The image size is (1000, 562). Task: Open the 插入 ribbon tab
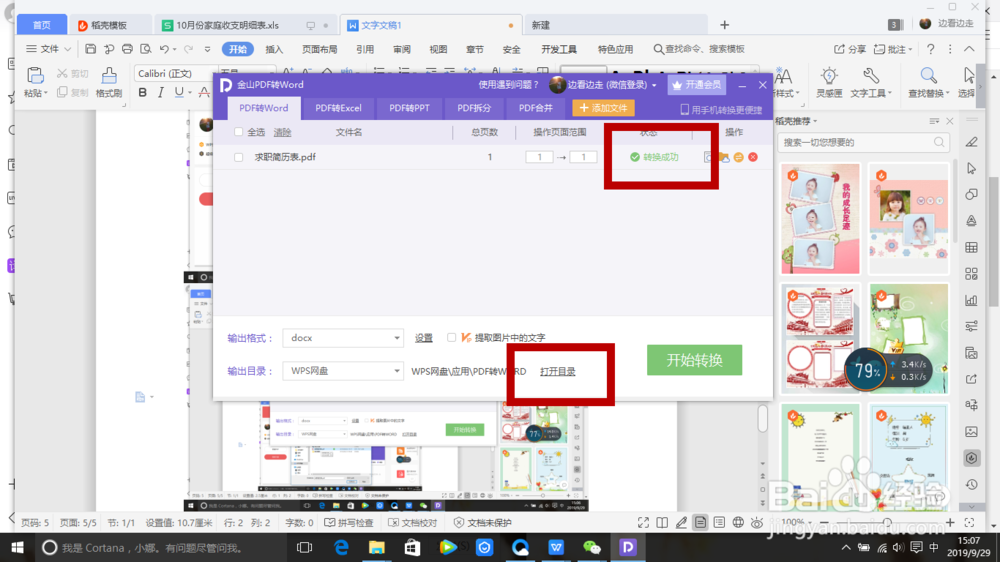[274, 49]
